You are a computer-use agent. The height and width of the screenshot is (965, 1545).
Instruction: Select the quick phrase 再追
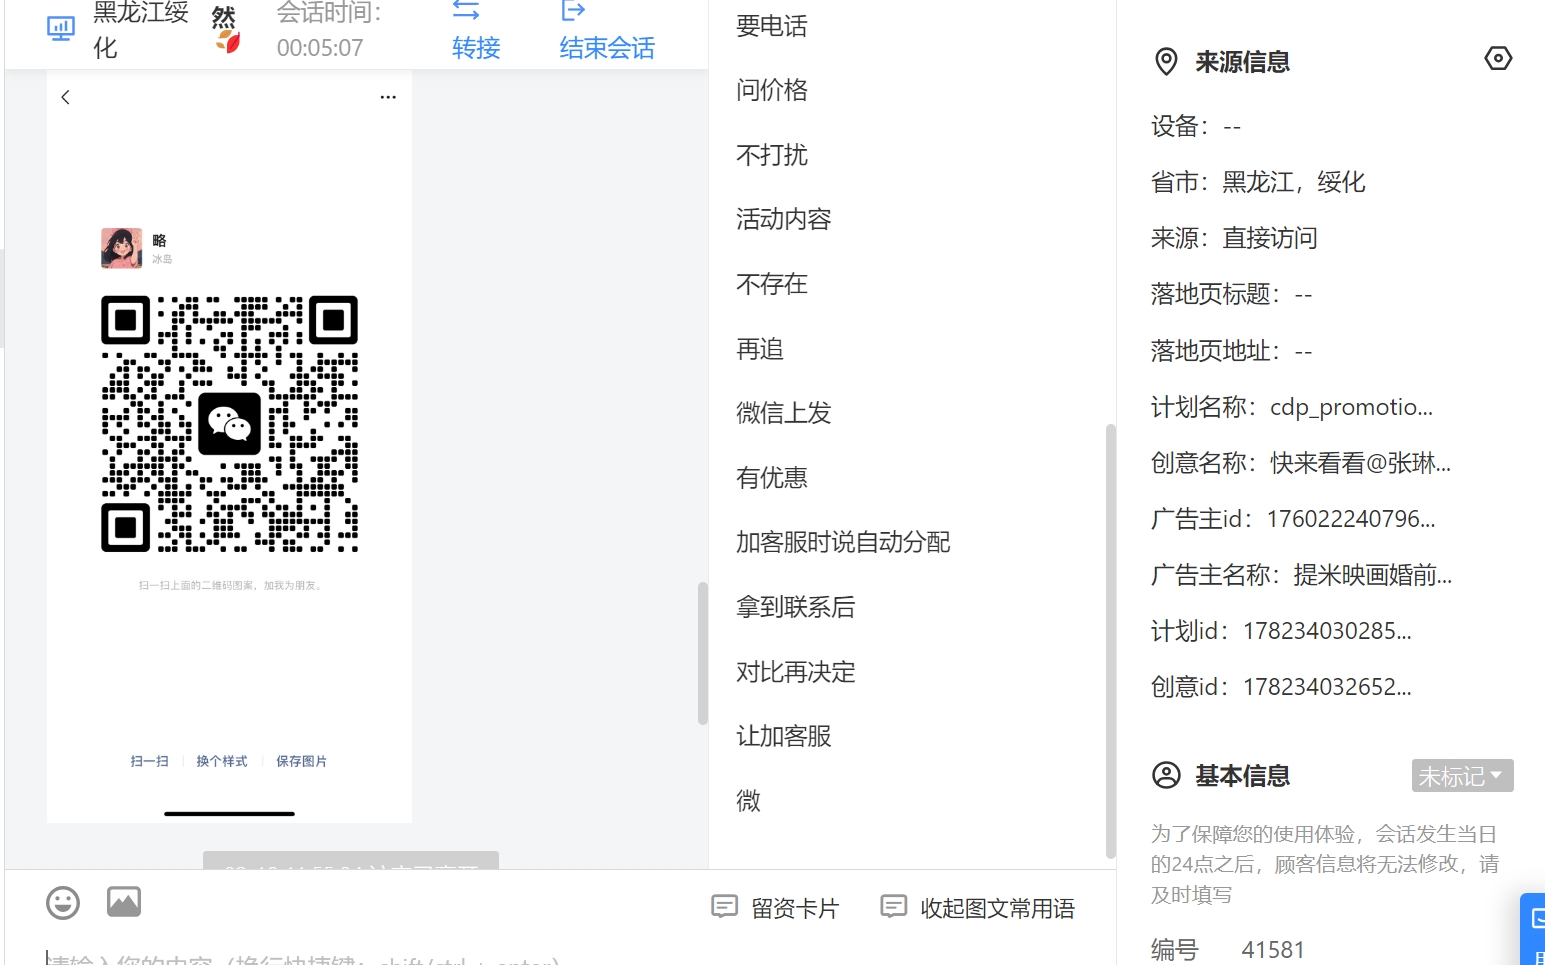(x=759, y=349)
